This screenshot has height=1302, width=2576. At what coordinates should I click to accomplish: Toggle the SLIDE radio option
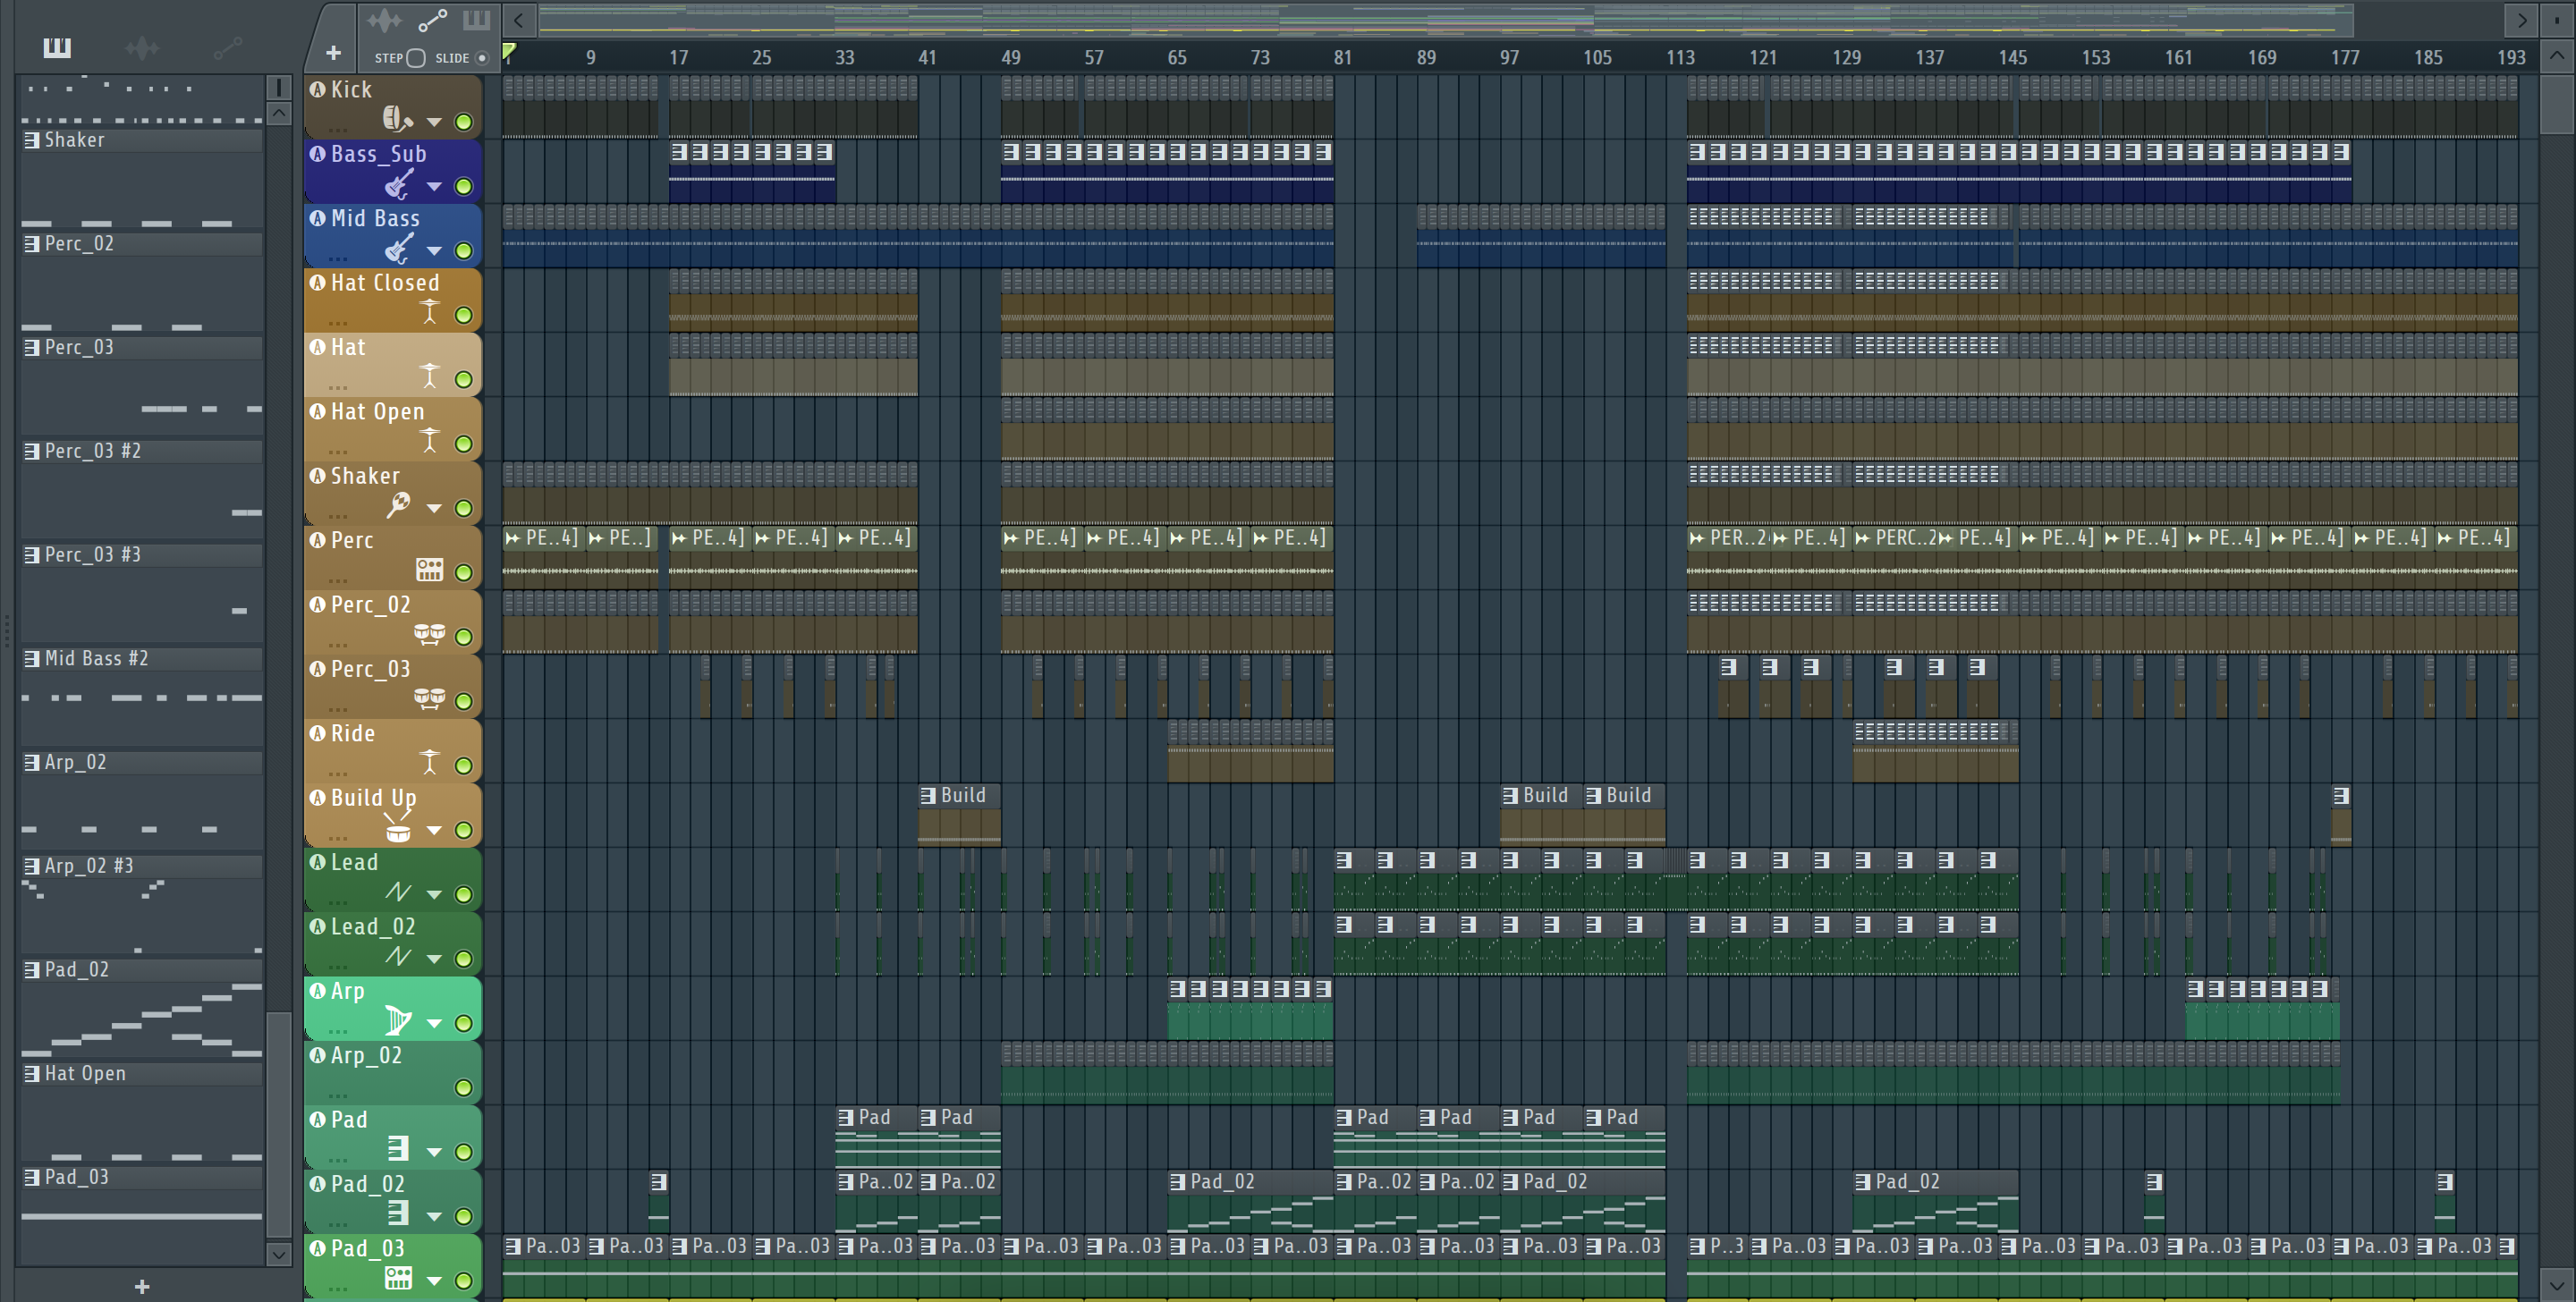(482, 58)
